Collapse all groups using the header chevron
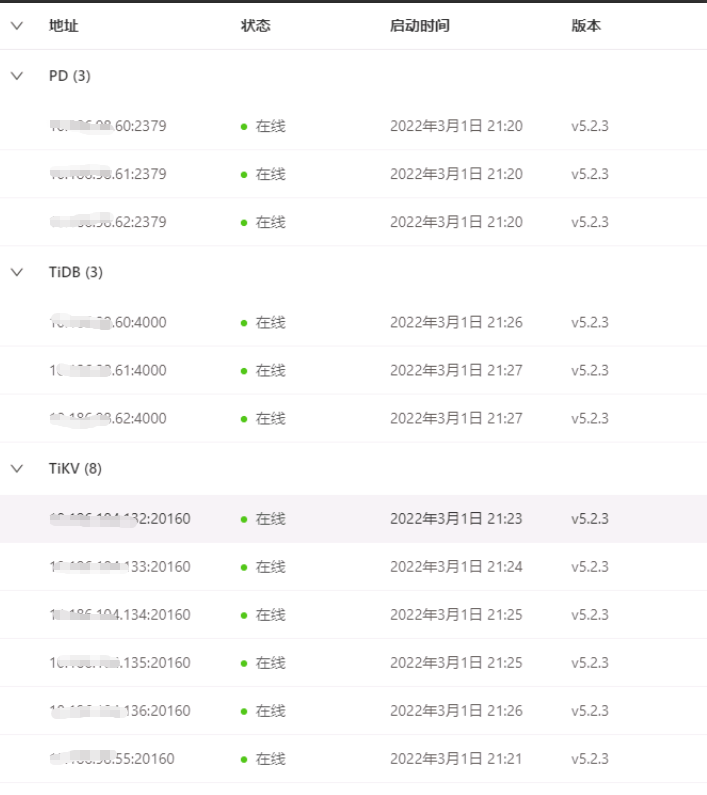The image size is (707, 795). [x=16, y=26]
